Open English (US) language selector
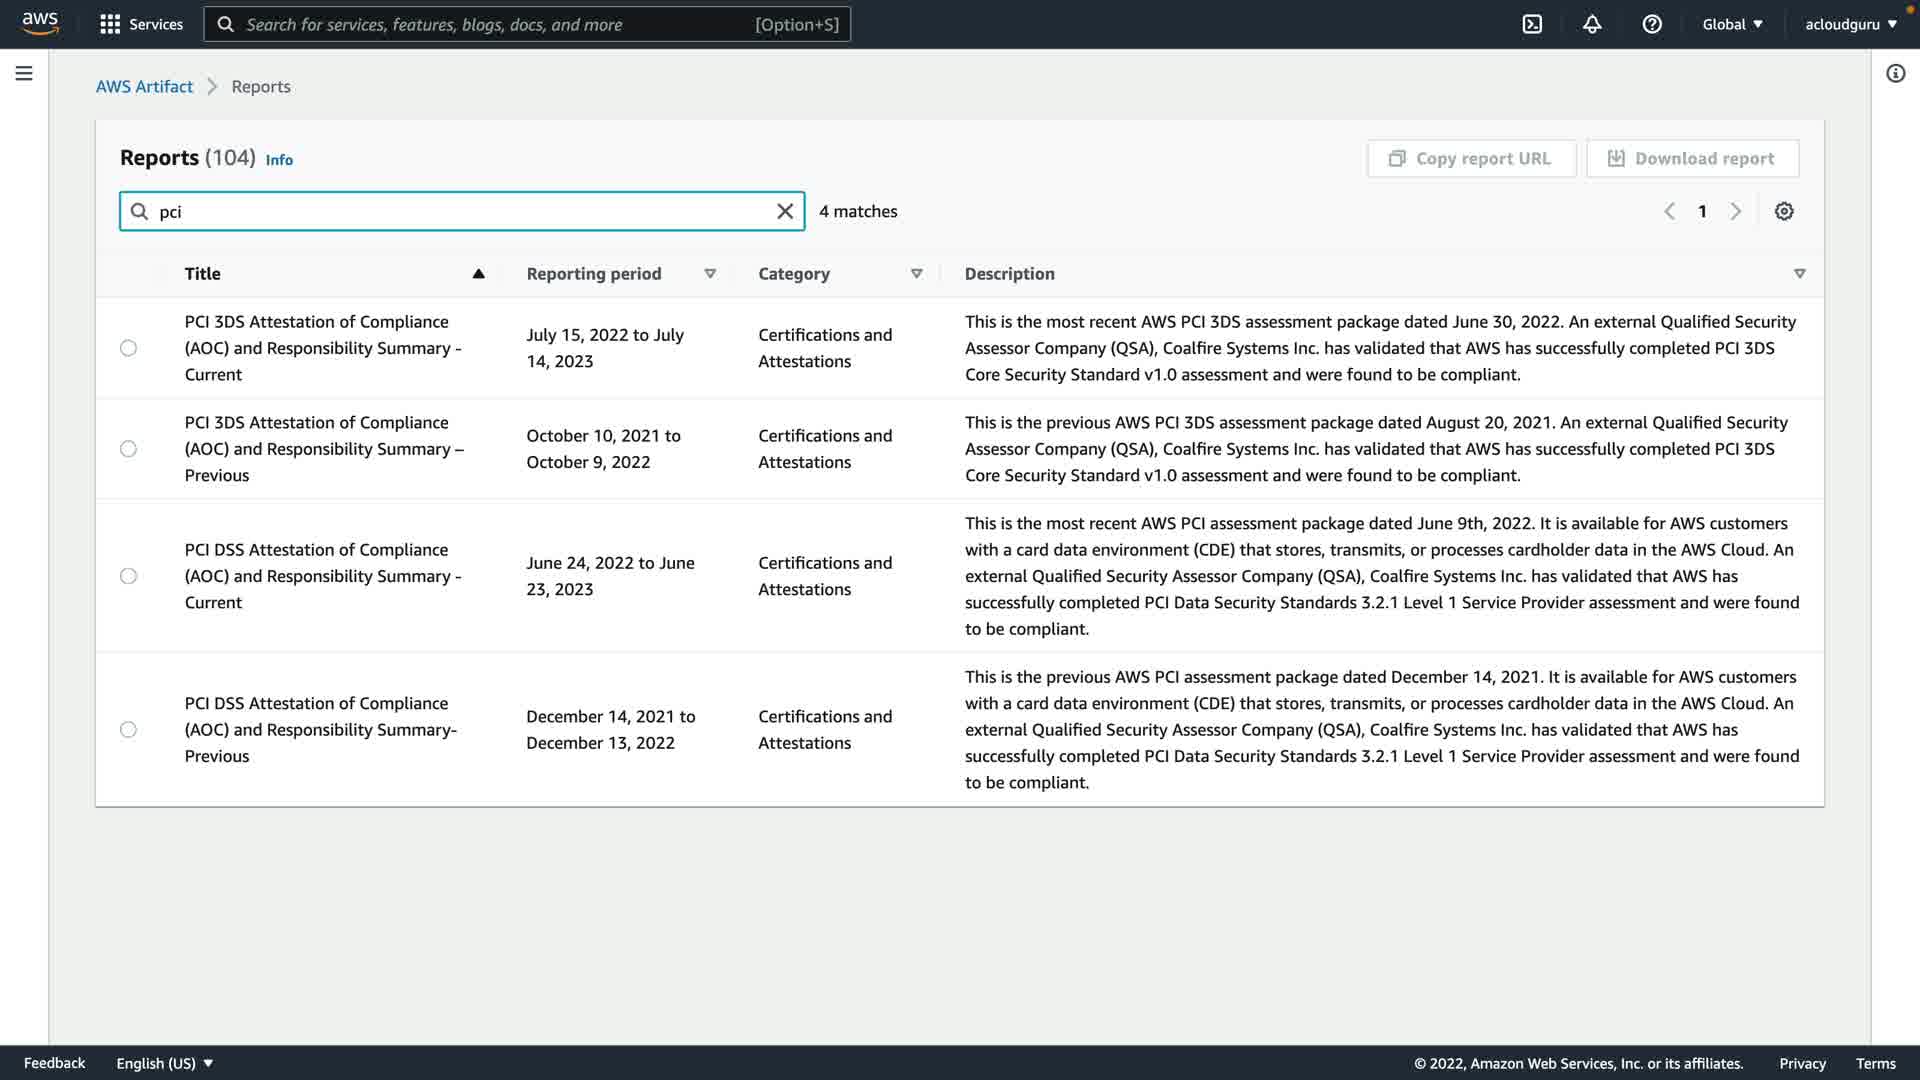Viewport: 1920px width, 1080px height. tap(164, 1063)
